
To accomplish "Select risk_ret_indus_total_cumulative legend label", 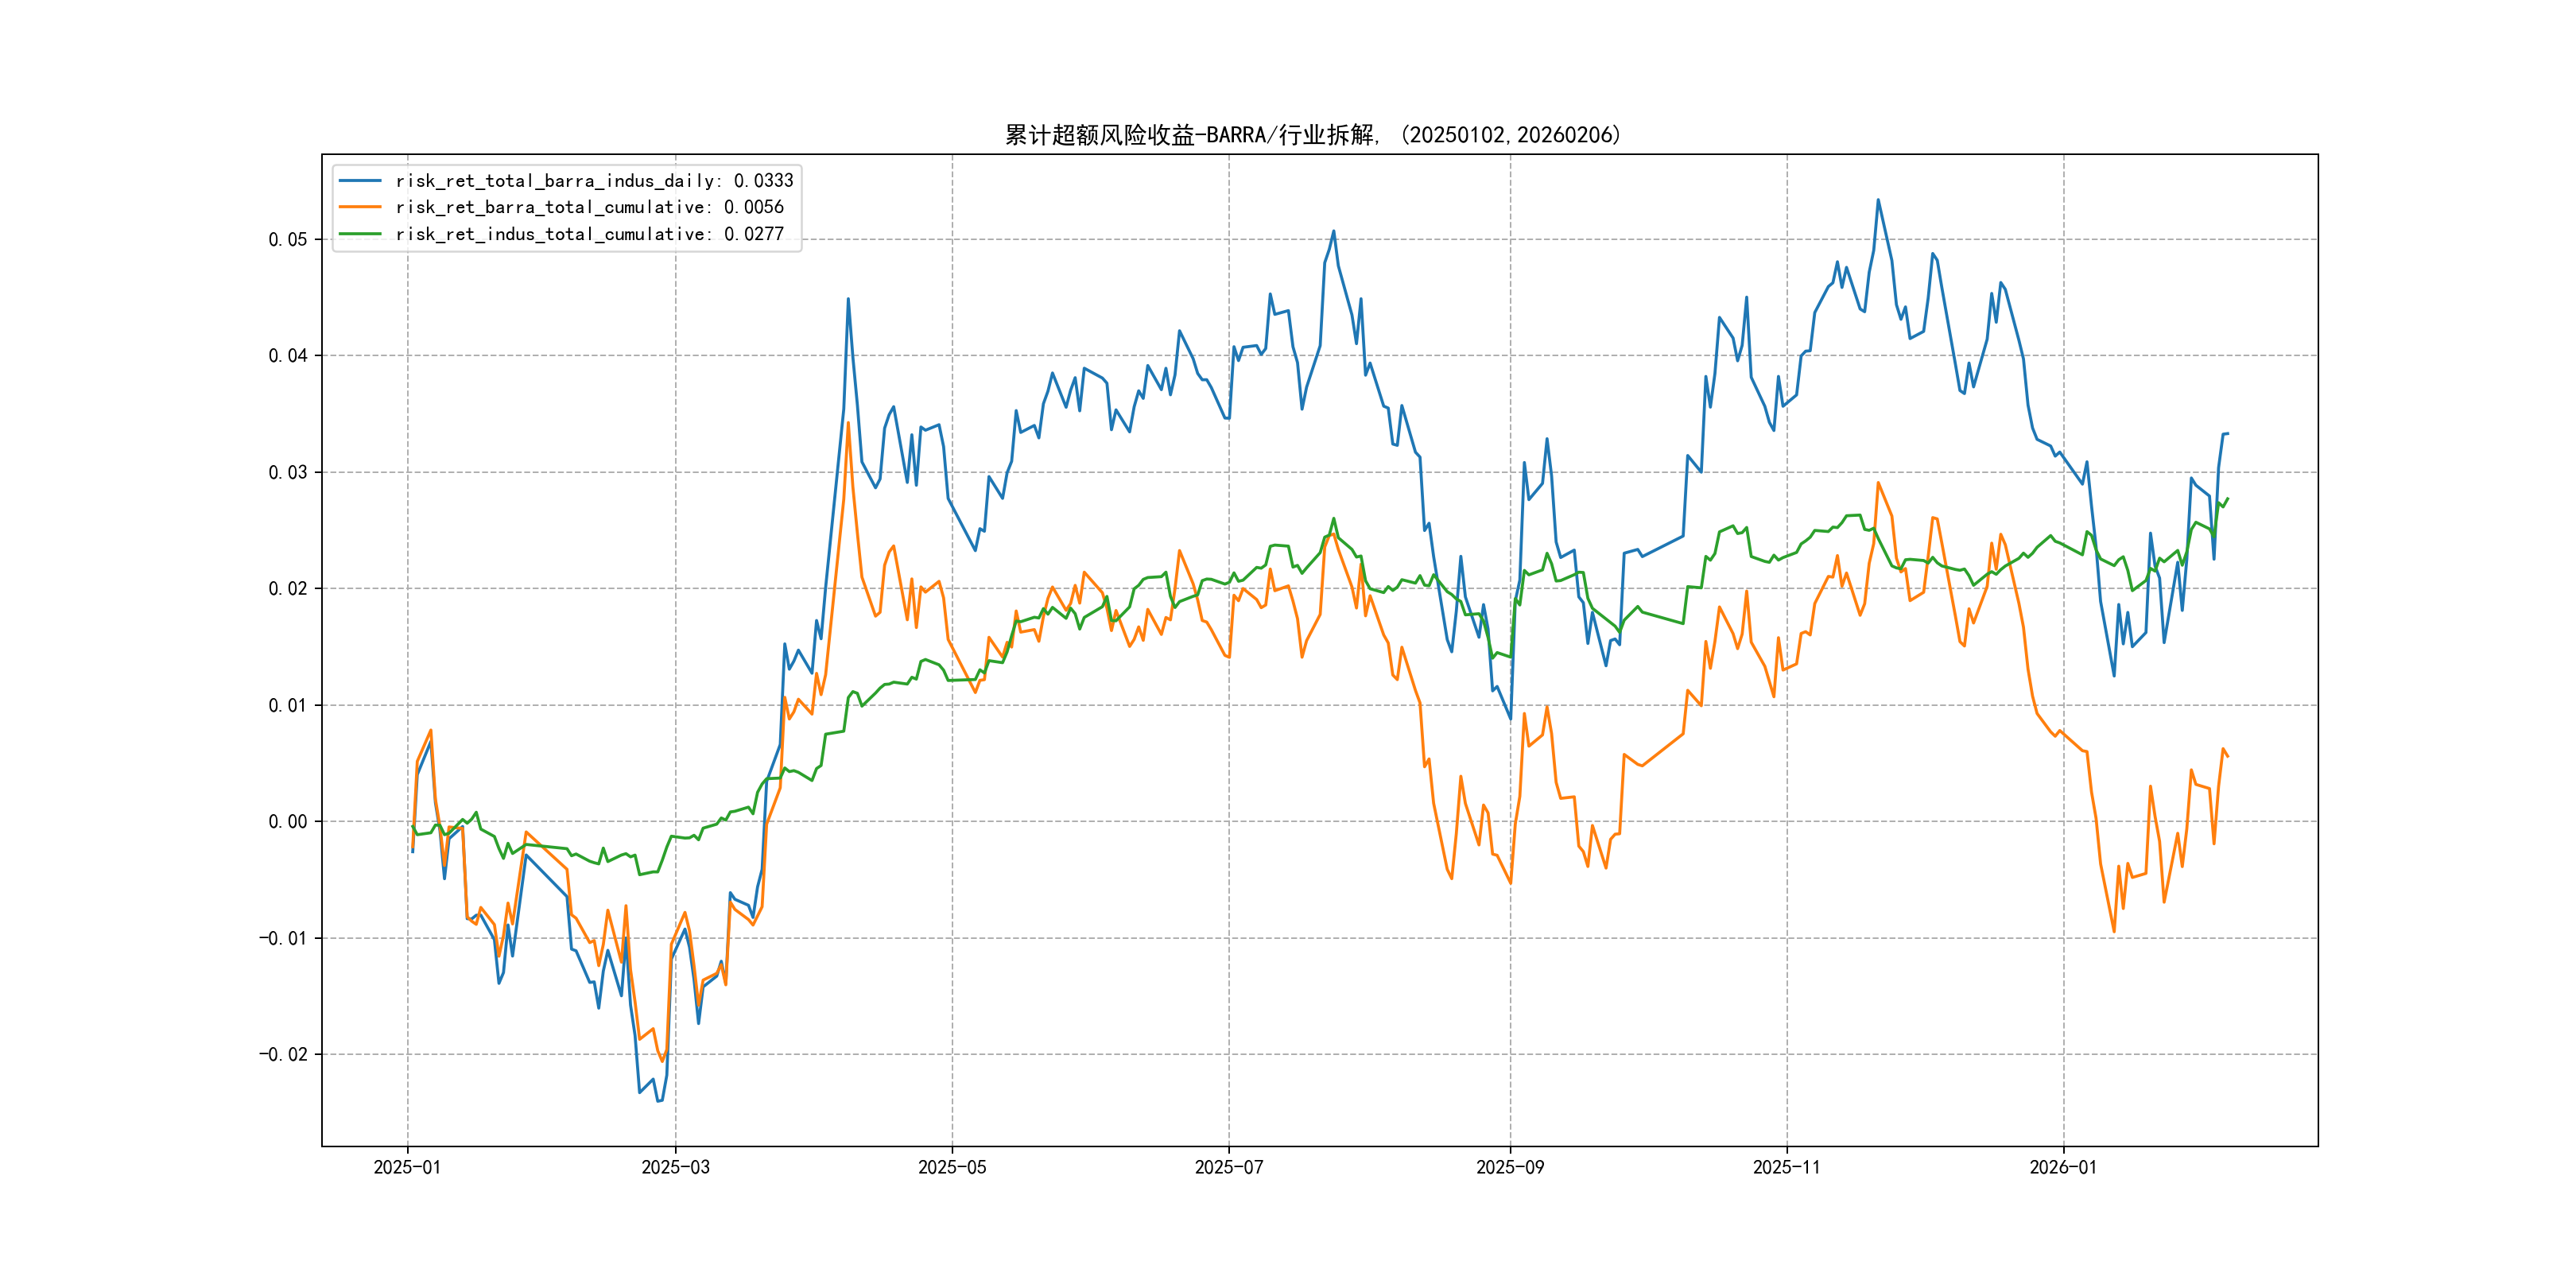I will pyautogui.click(x=589, y=234).
